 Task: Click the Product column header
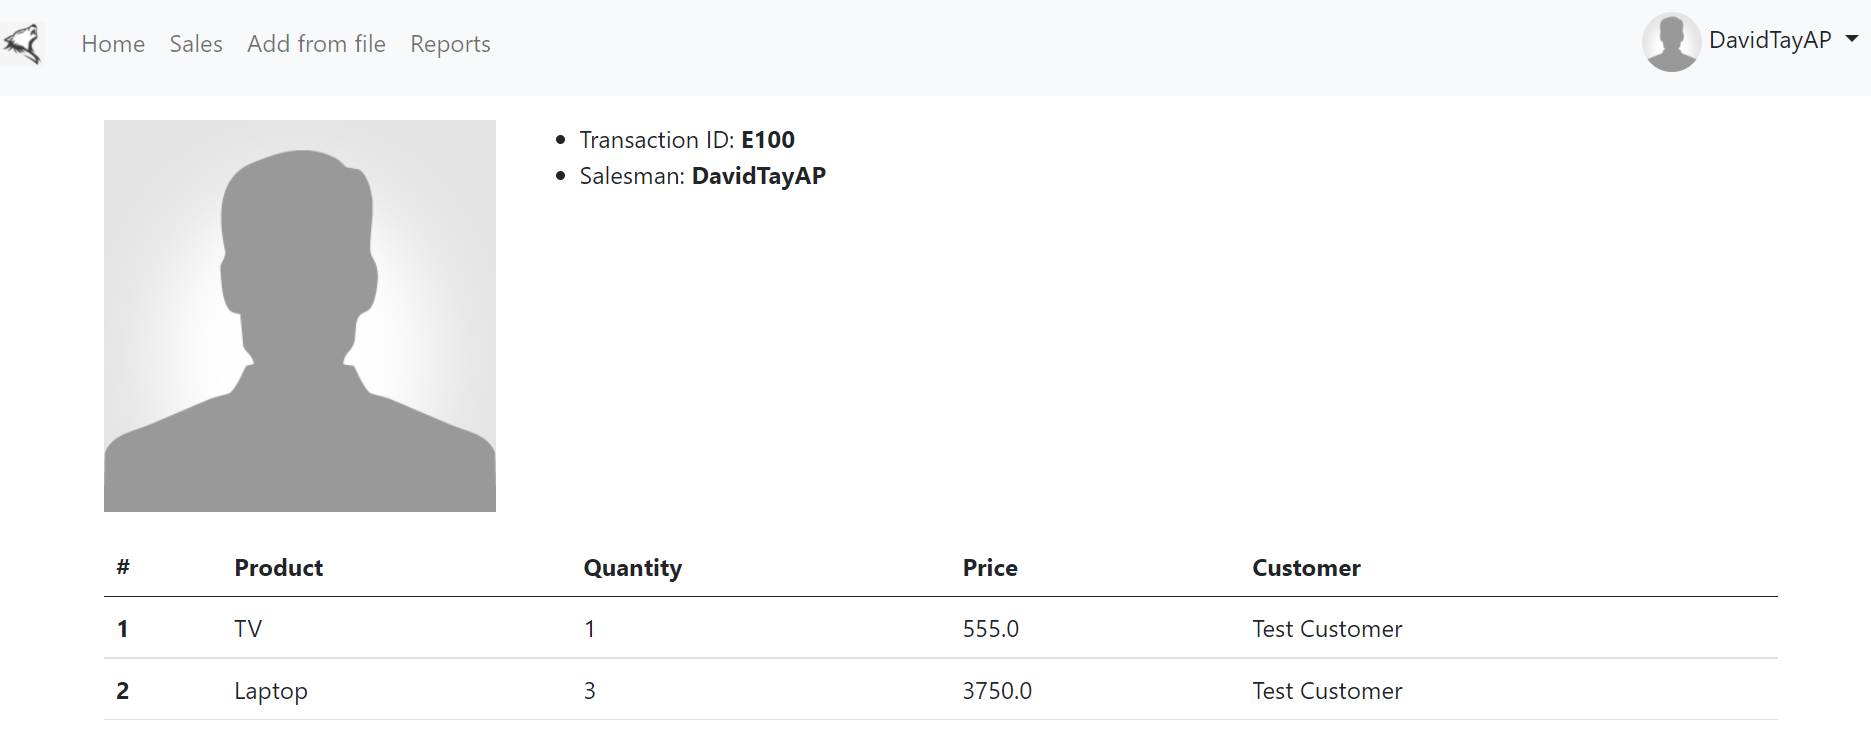click(x=278, y=568)
